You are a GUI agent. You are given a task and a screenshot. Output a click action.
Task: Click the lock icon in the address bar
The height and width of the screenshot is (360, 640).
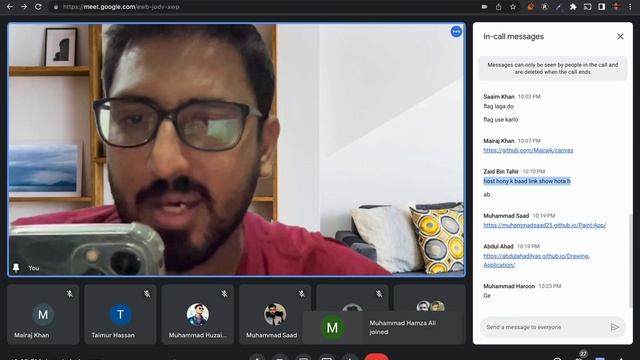click(x=56, y=7)
